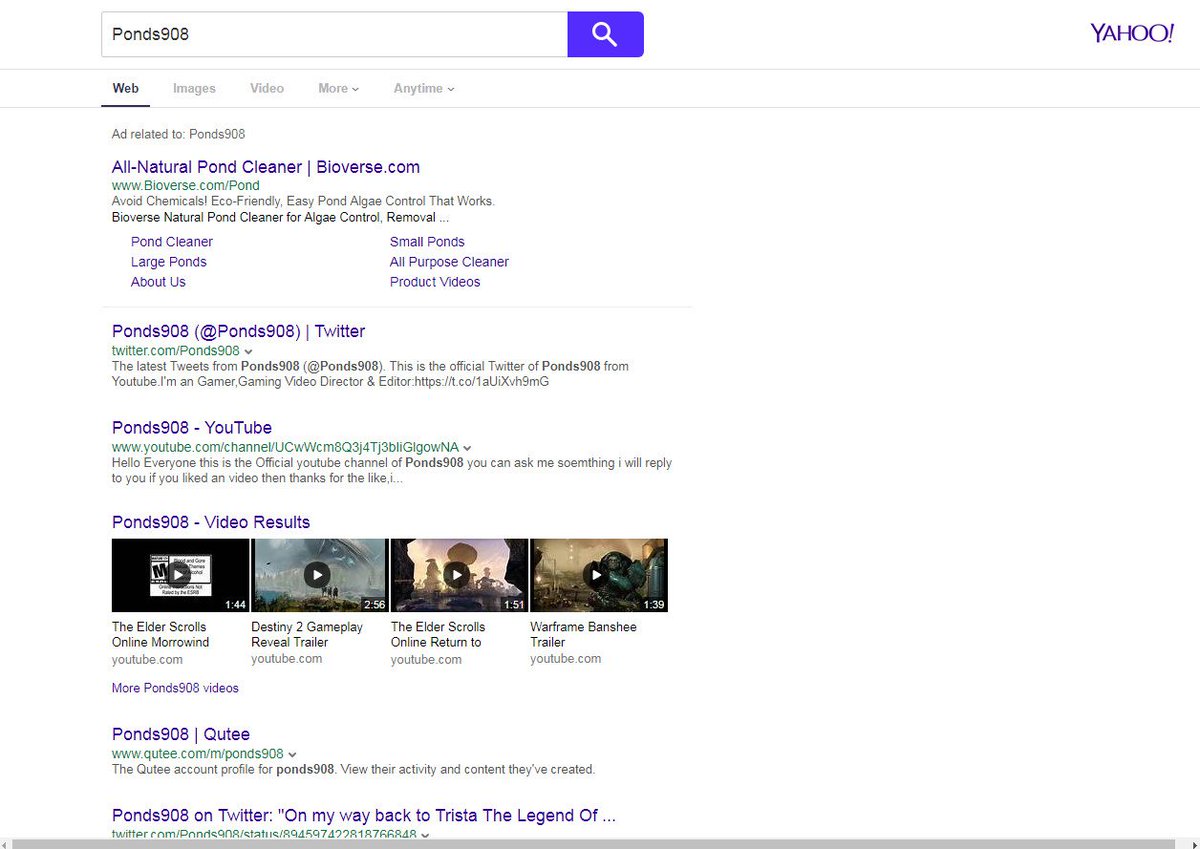This screenshot has height=849, width=1200.
Task: Focus the search box containing Ponds908
Action: (x=334, y=34)
